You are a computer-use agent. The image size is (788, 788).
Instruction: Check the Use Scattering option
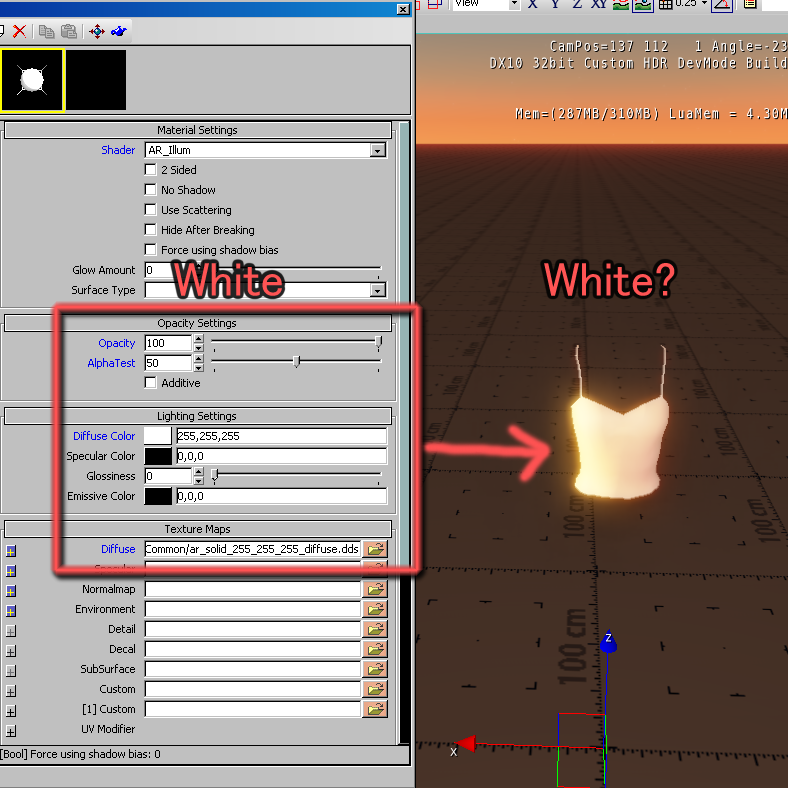[150, 210]
